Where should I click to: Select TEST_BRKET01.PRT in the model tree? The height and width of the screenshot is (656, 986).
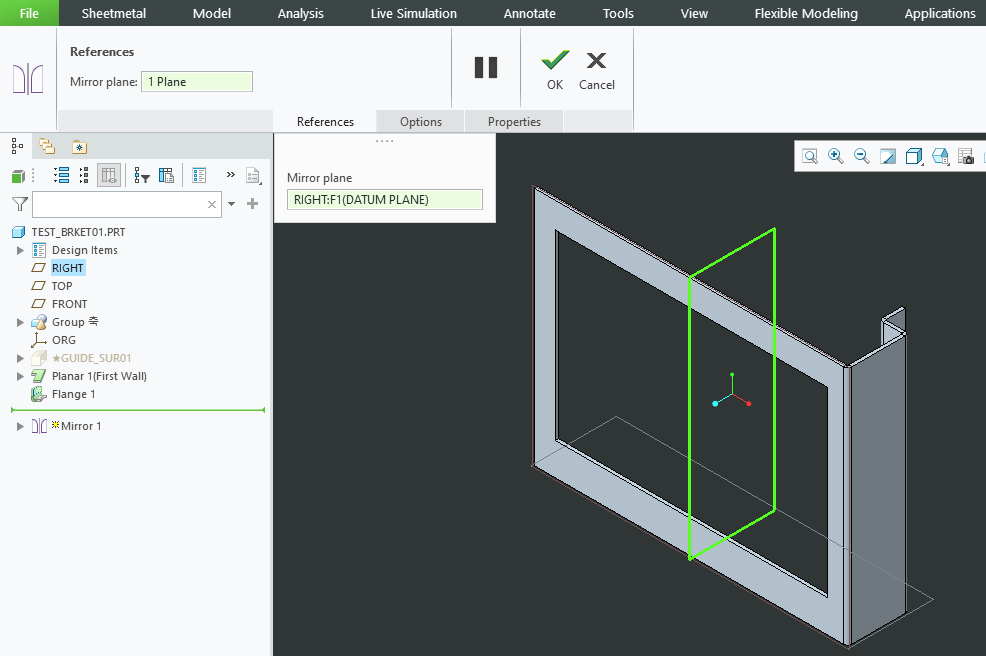79,232
